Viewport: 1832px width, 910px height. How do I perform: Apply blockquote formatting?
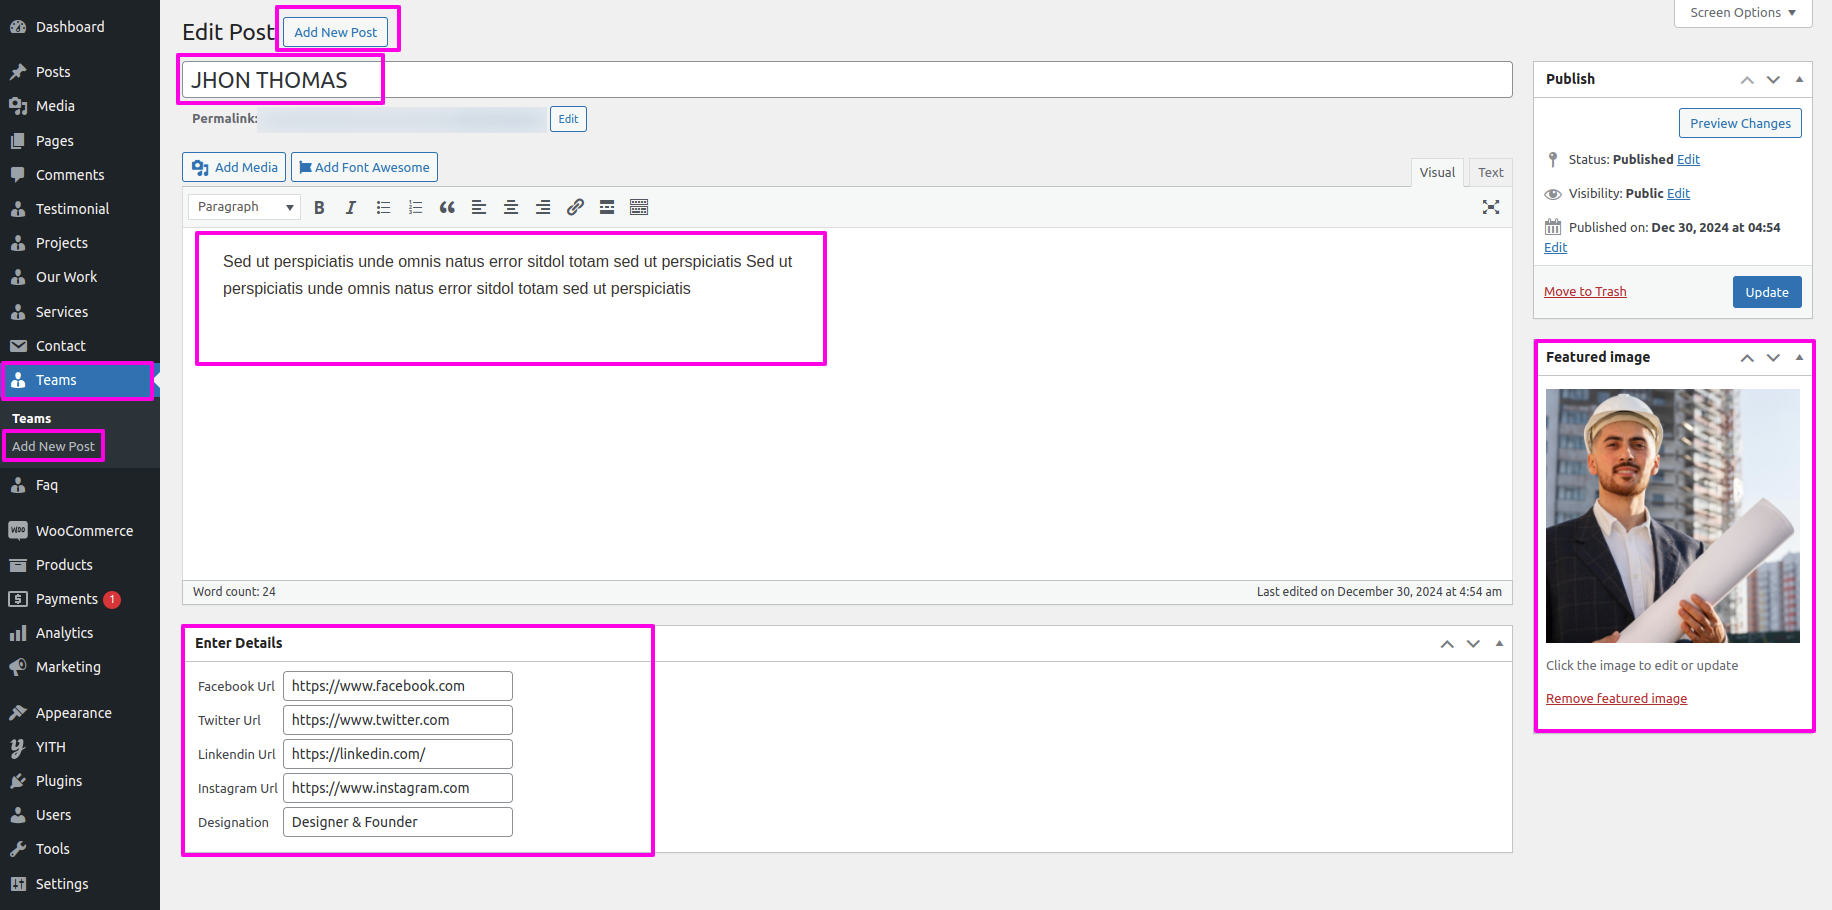447,207
